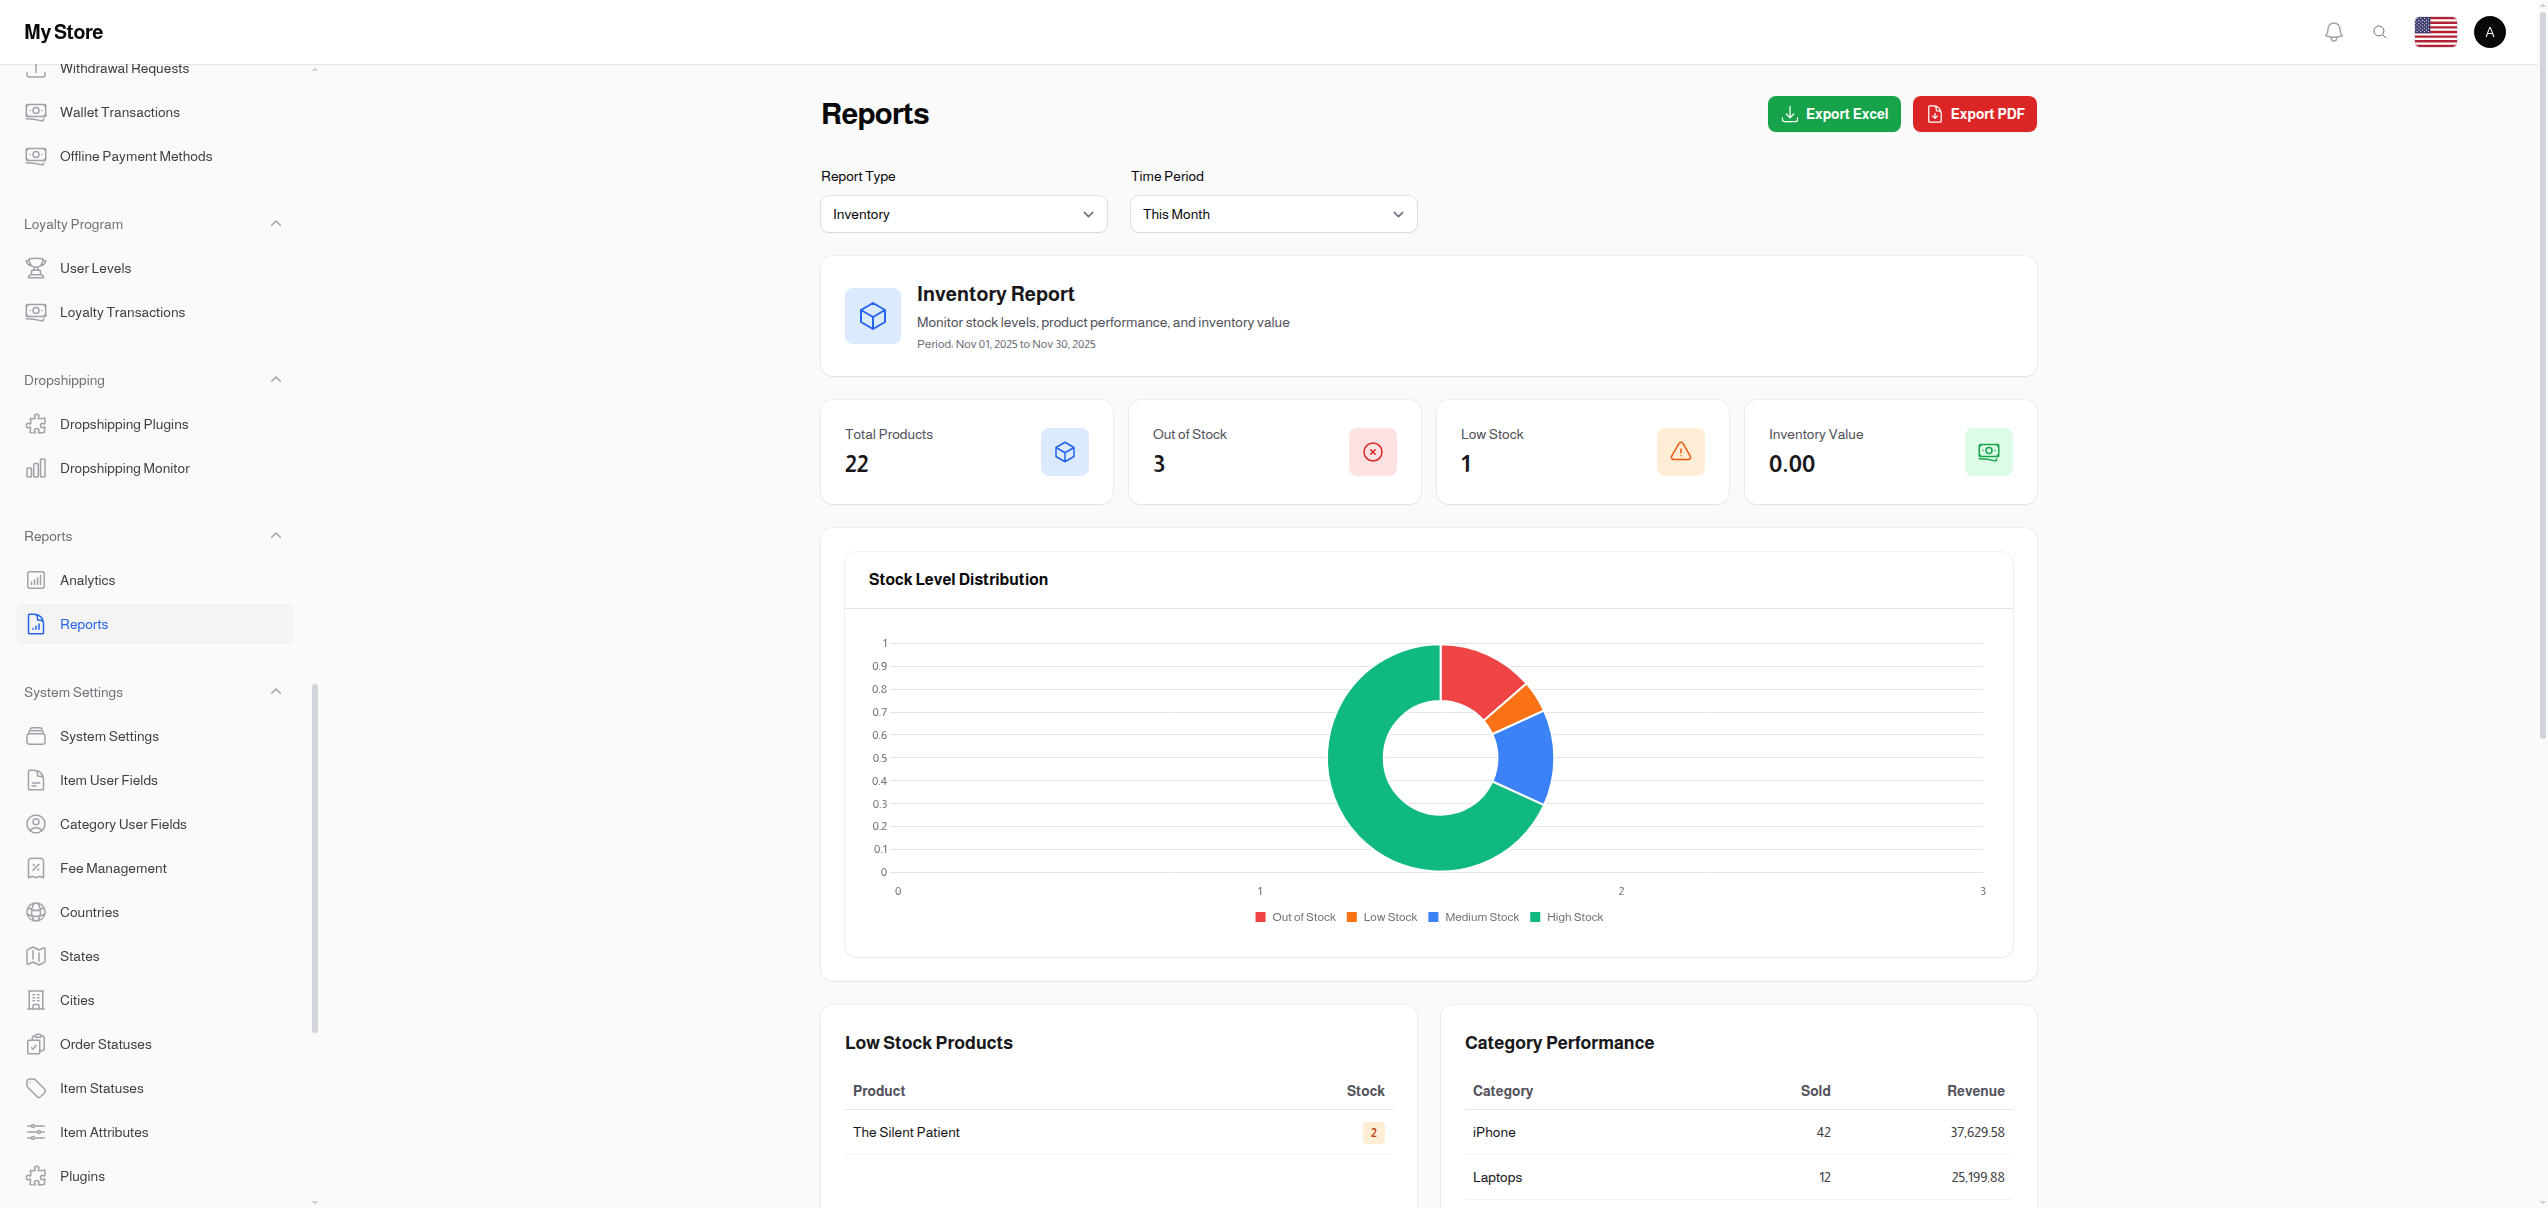Open the user avatar menu

2489,32
